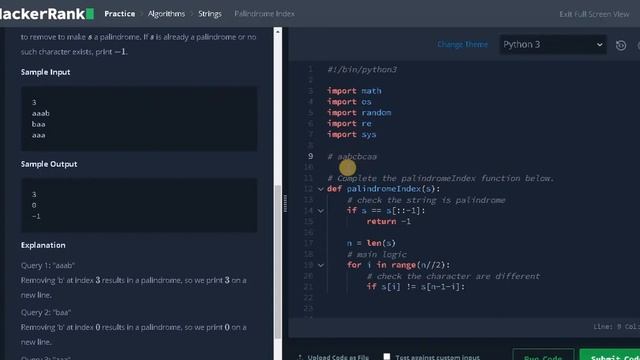Click the '#!/bin/python3' shebang line

click(x=362, y=69)
